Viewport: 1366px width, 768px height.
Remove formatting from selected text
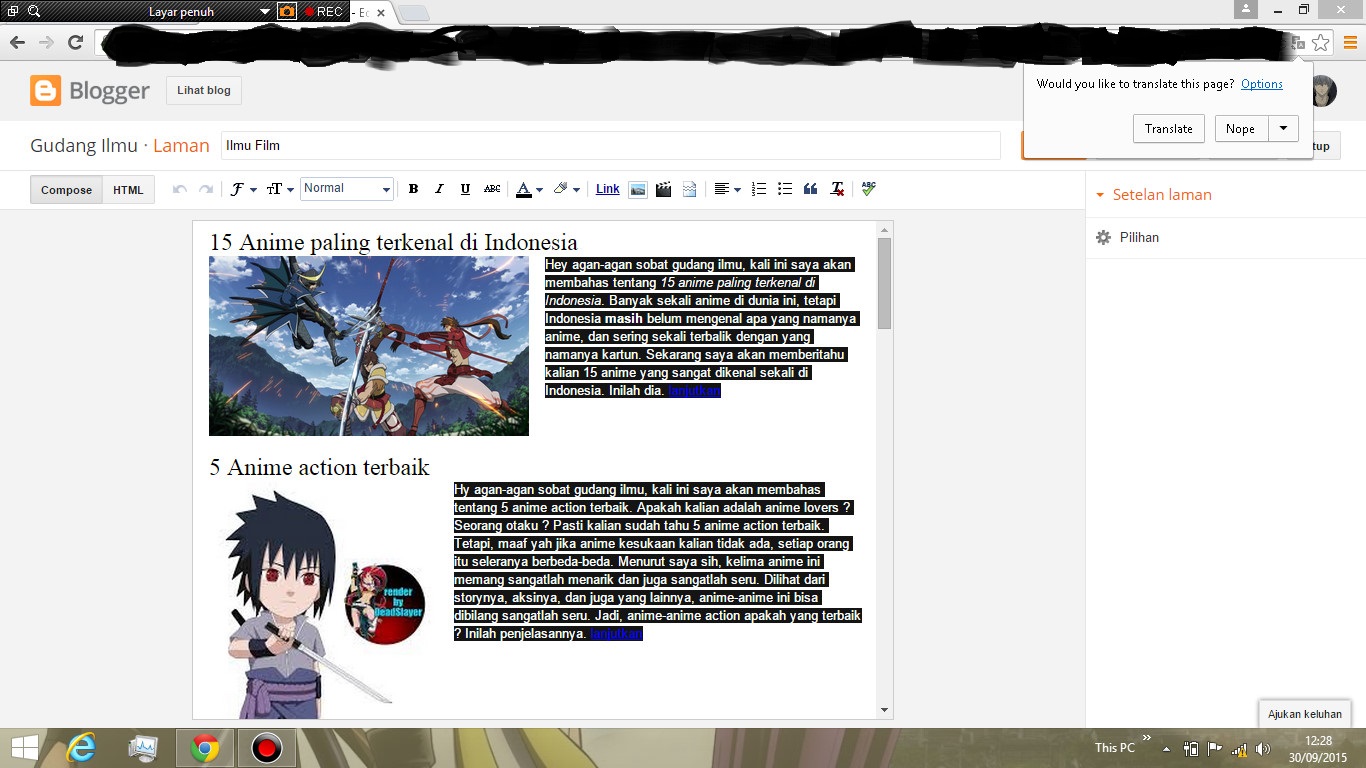click(837, 189)
